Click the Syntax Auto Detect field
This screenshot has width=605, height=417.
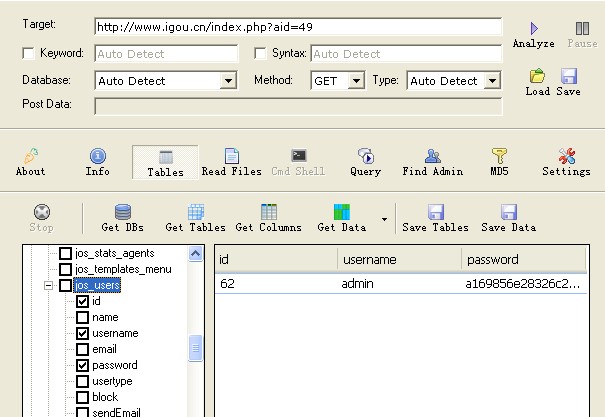[x=406, y=54]
